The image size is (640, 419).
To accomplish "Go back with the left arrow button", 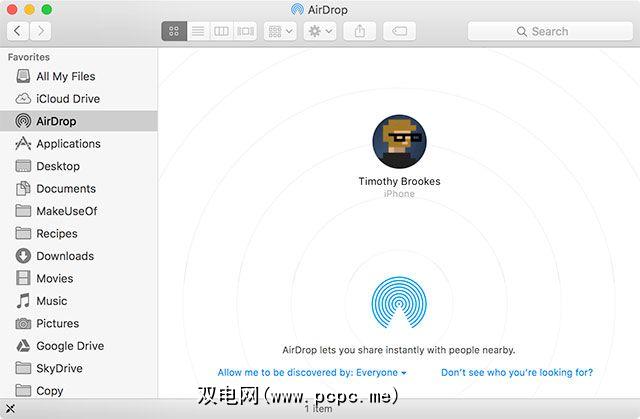I will (18, 31).
